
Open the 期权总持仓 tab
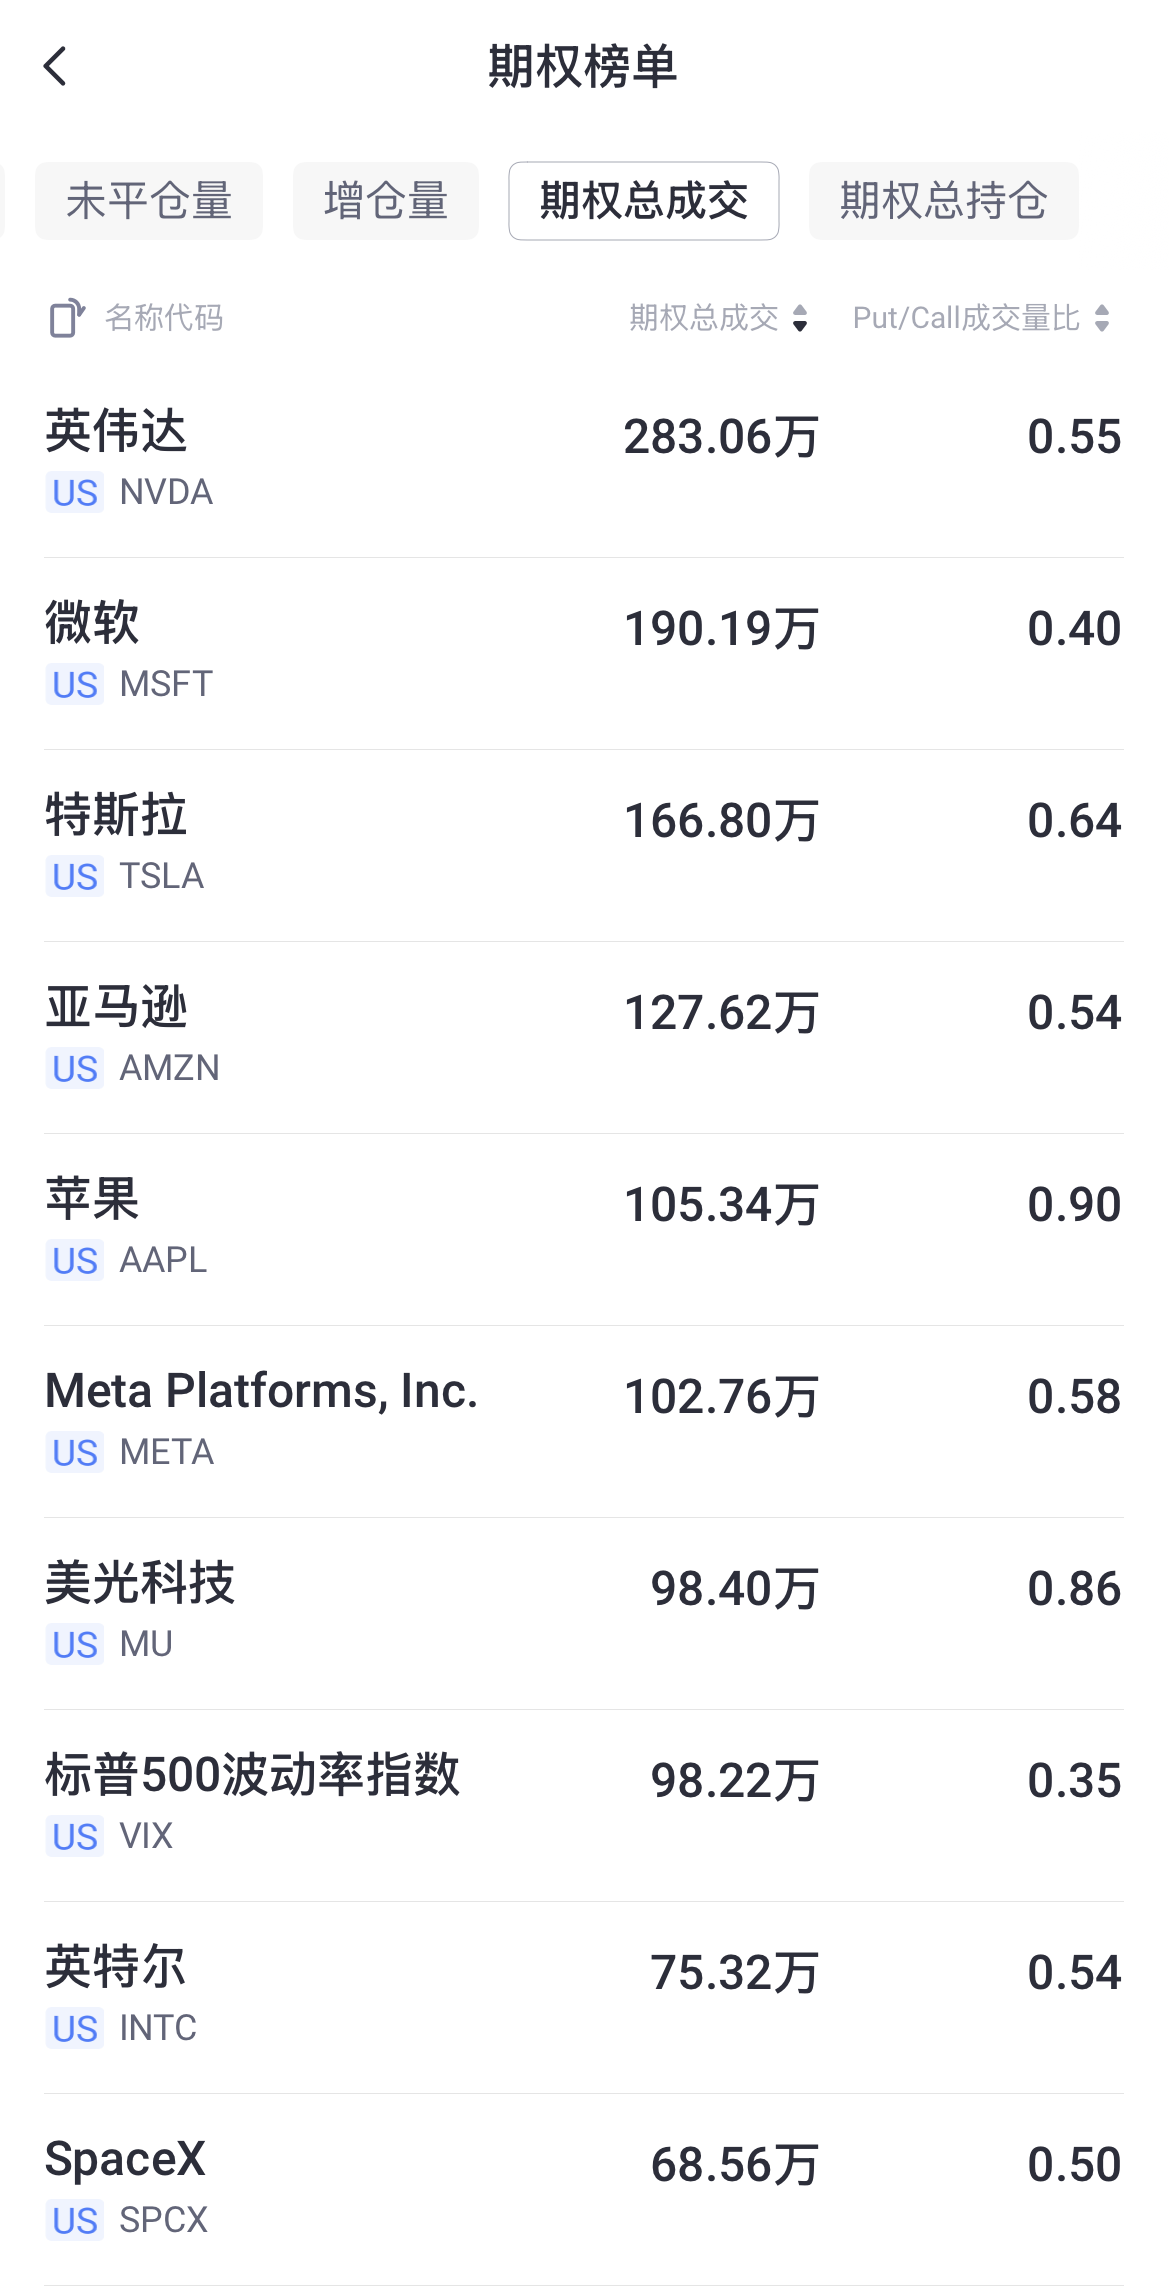[944, 201]
